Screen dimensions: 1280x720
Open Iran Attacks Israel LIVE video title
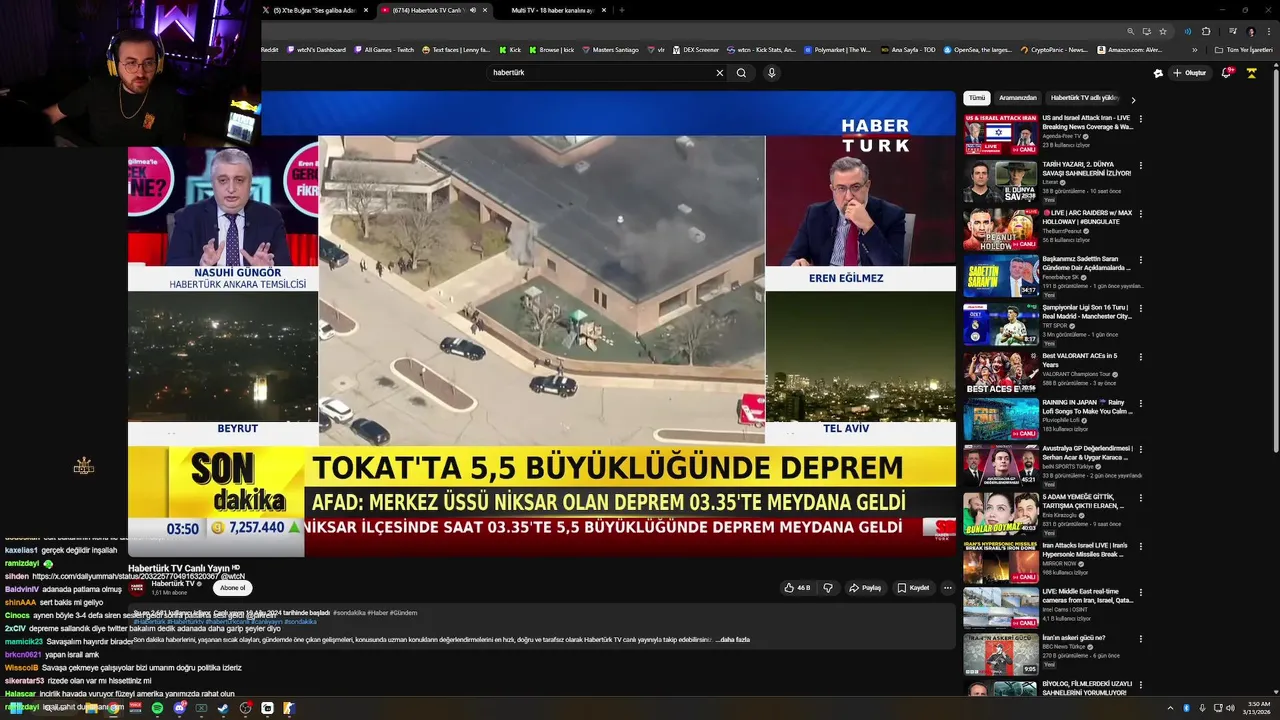click(1085, 550)
